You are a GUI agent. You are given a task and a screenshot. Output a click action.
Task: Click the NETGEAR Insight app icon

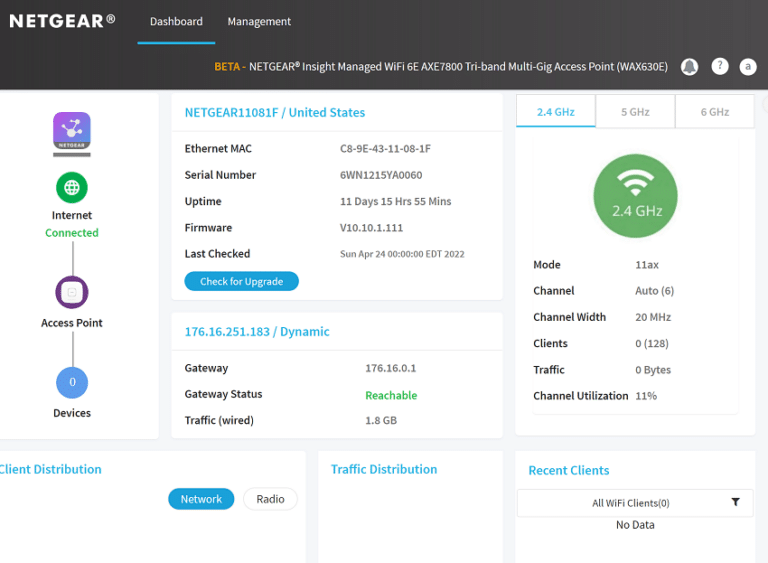[x=72, y=131]
